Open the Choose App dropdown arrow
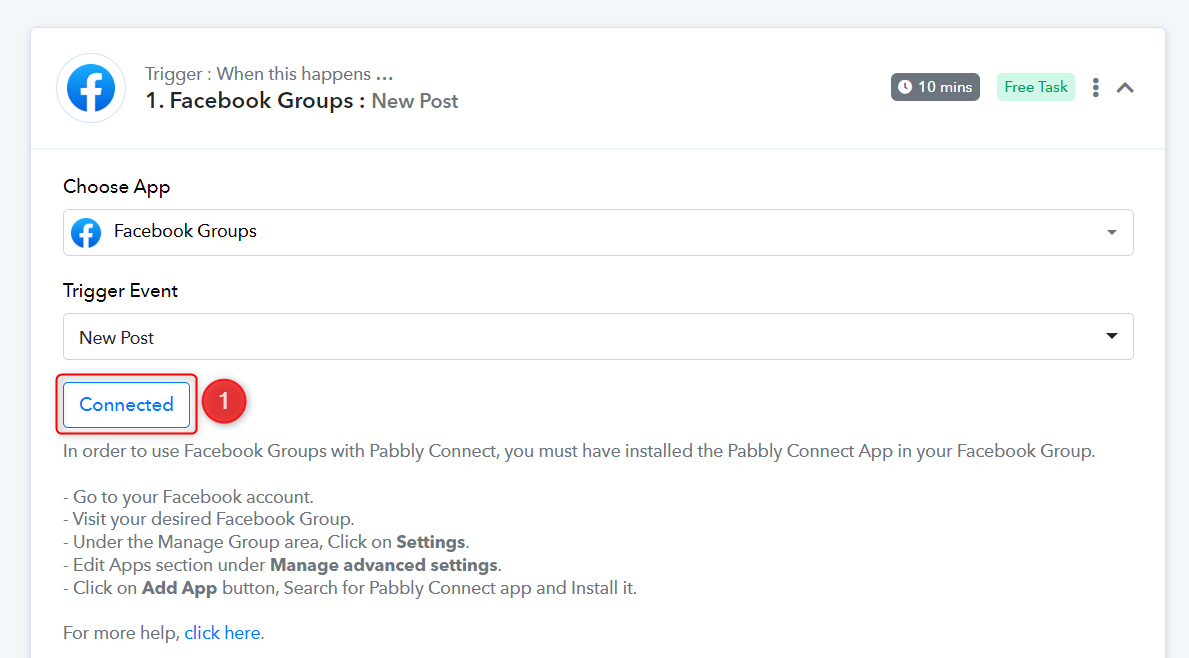The width and height of the screenshot is (1189, 658). tap(1112, 233)
